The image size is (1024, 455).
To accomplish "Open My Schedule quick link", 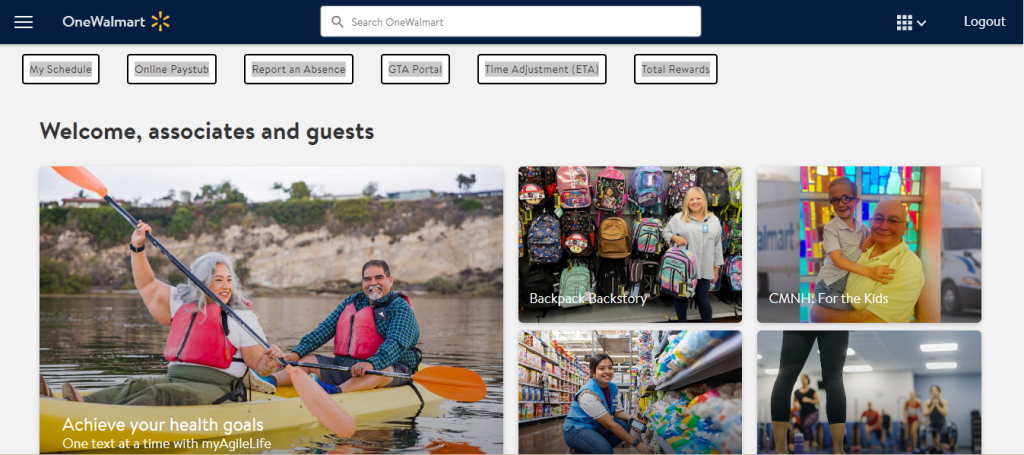I will coord(61,69).
